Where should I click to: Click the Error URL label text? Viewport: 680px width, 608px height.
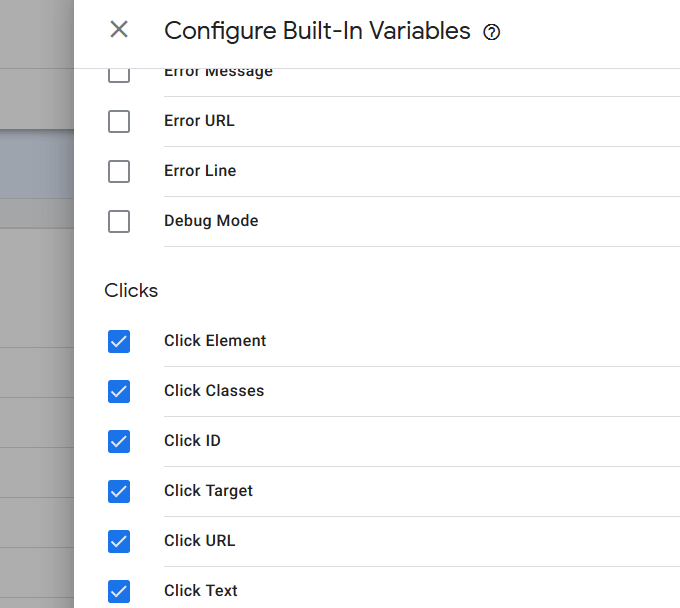point(199,121)
